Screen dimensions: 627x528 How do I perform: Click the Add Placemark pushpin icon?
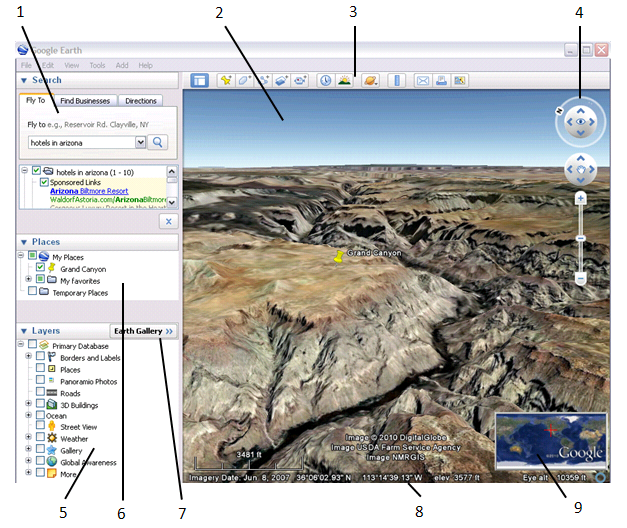click(225, 80)
